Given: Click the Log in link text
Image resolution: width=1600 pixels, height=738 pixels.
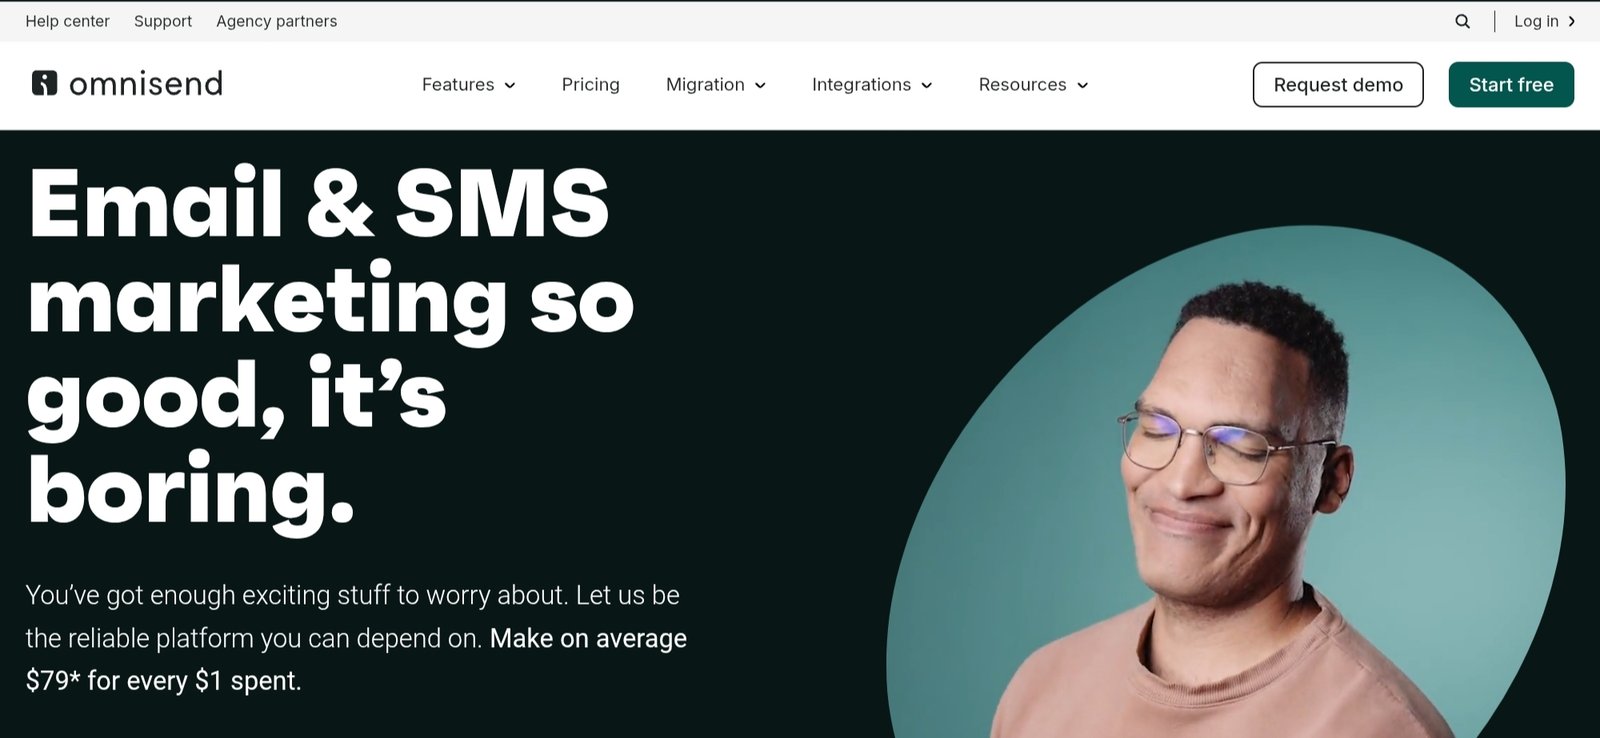Looking at the screenshot, I should click(1536, 21).
